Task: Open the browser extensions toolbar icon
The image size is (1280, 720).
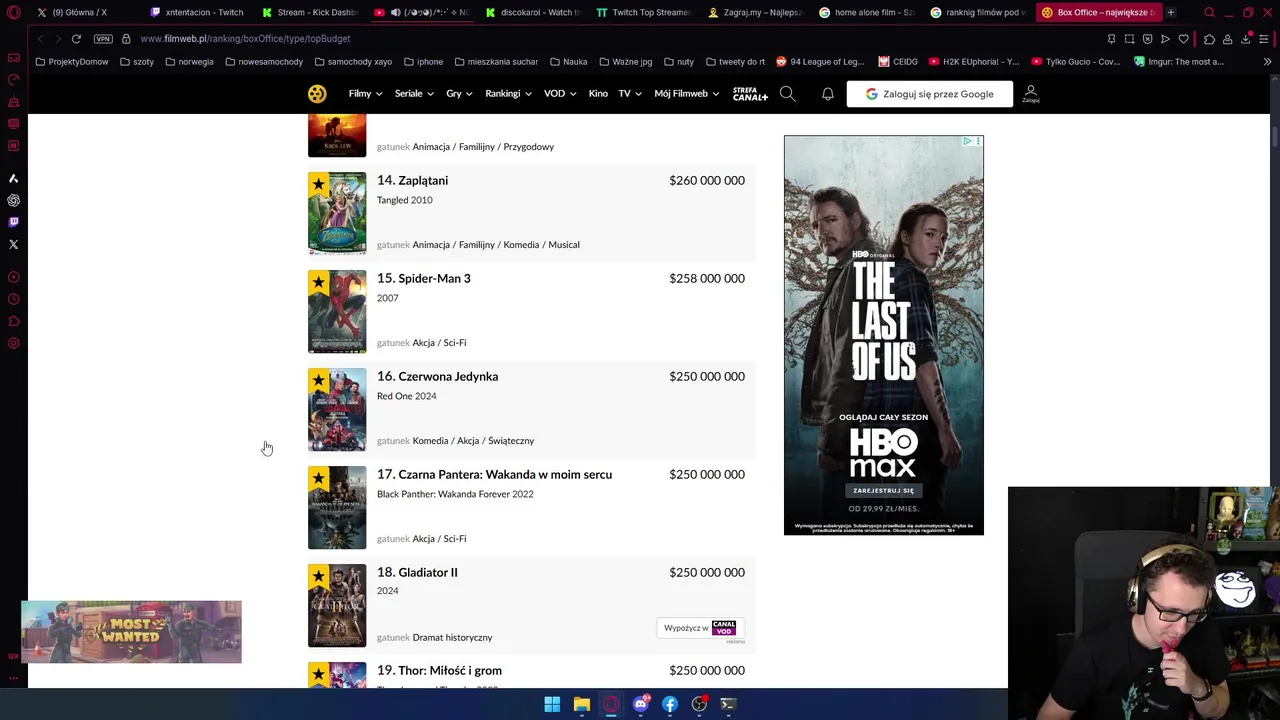Action: 1209,38
